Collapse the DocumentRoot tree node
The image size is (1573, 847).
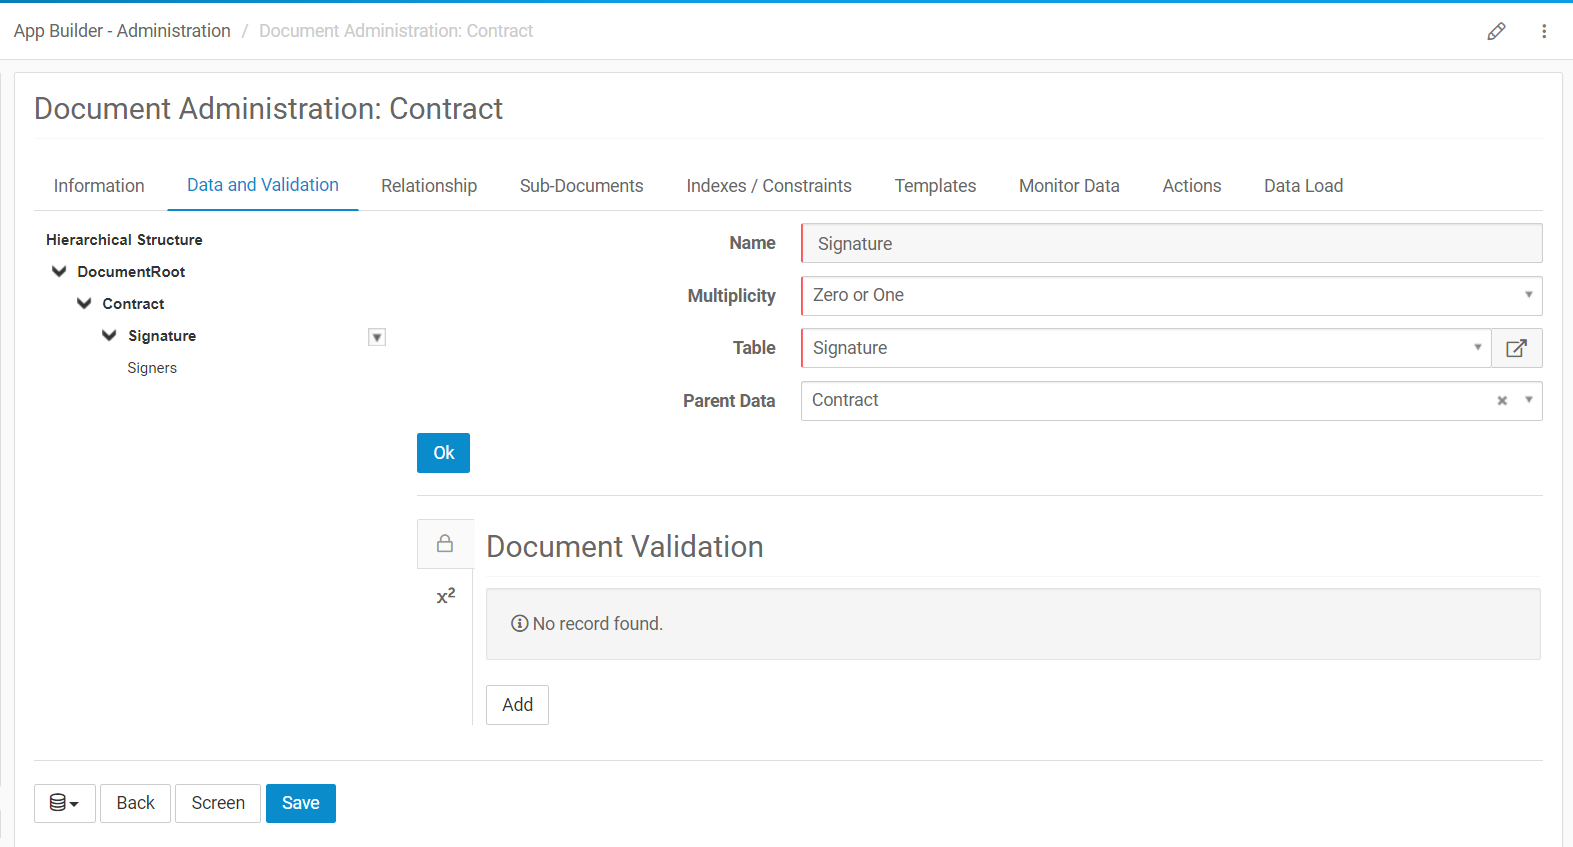(x=59, y=272)
